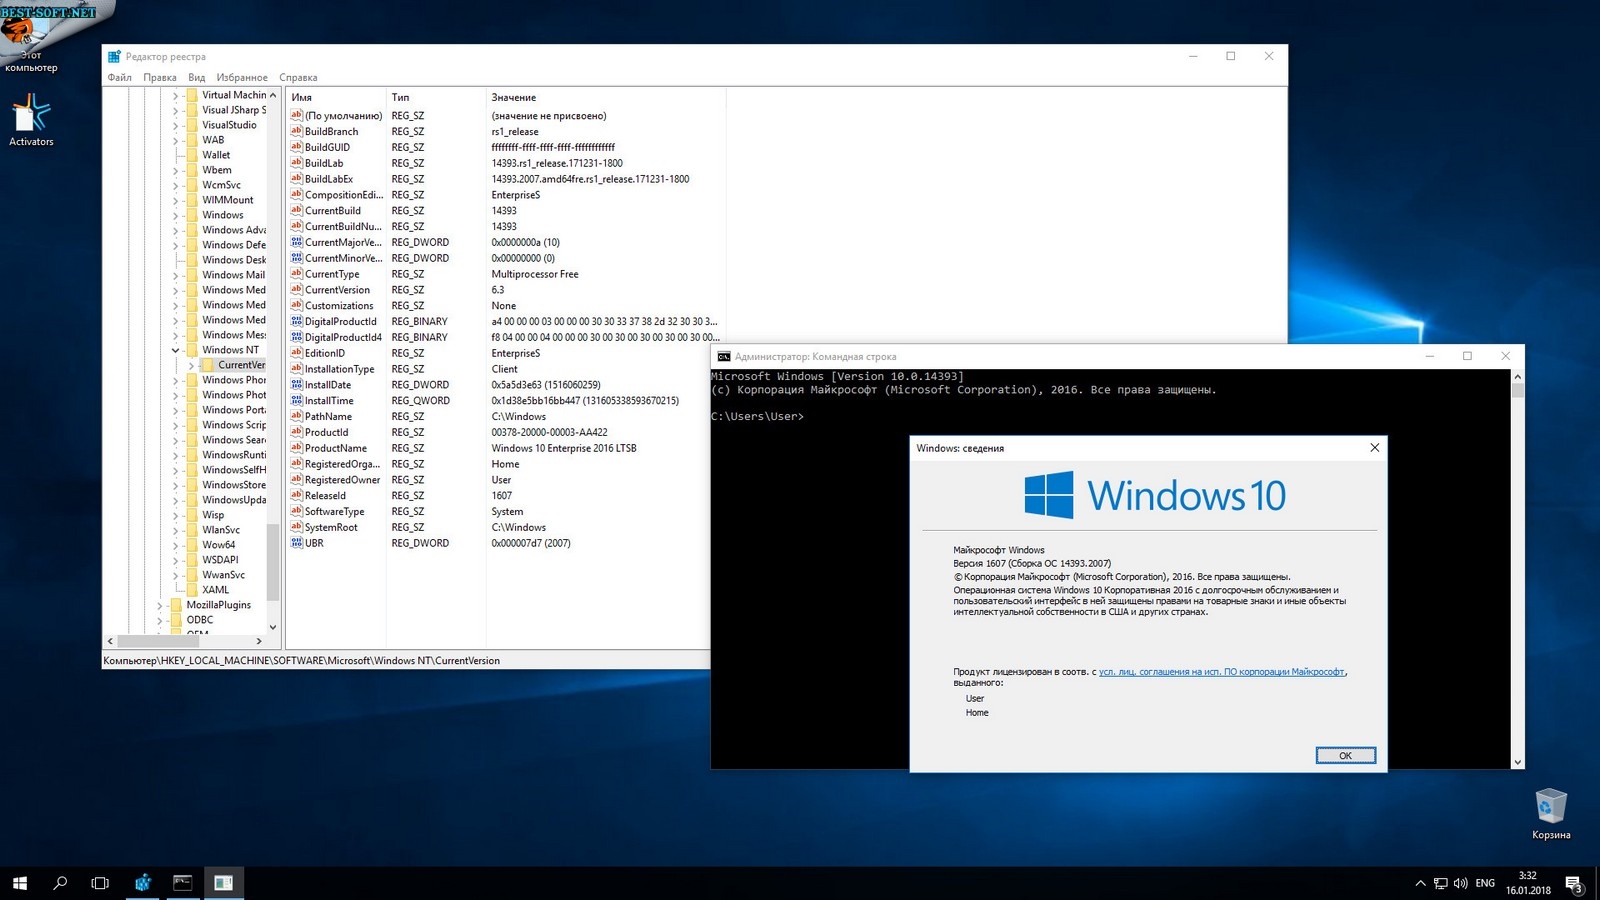Open the network tray icon

point(1440,883)
